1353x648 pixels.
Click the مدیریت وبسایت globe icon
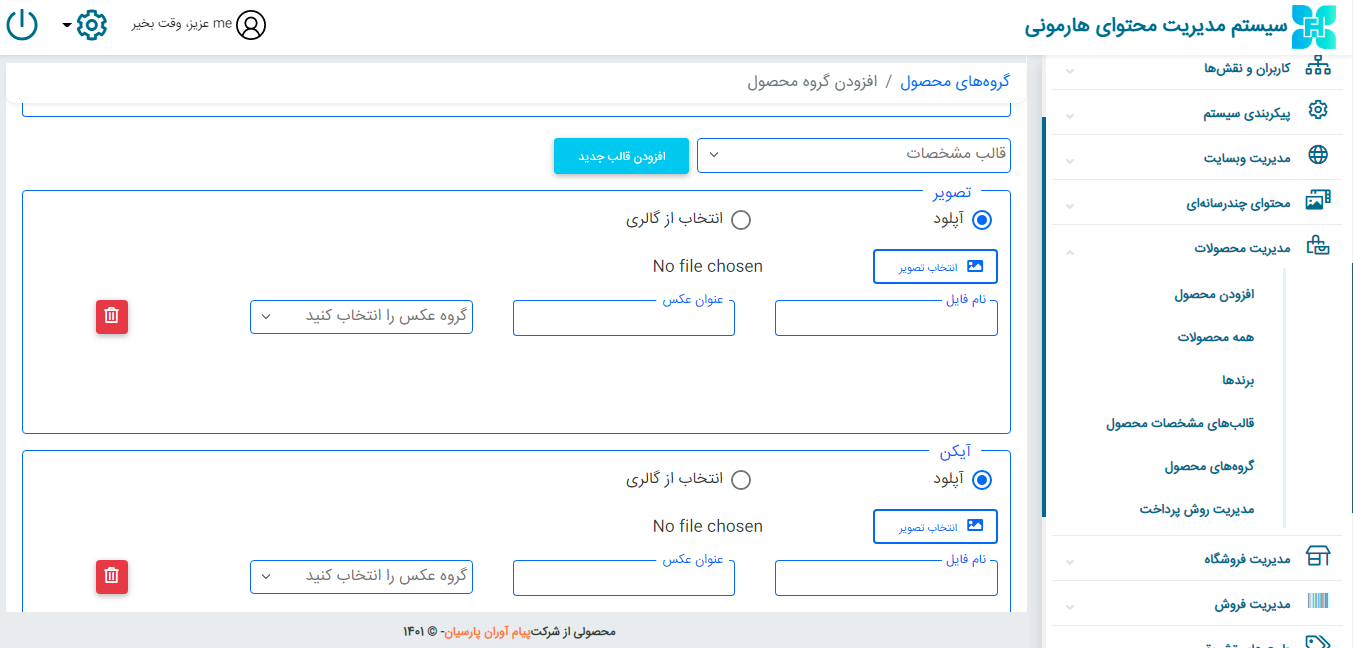[1318, 155]
